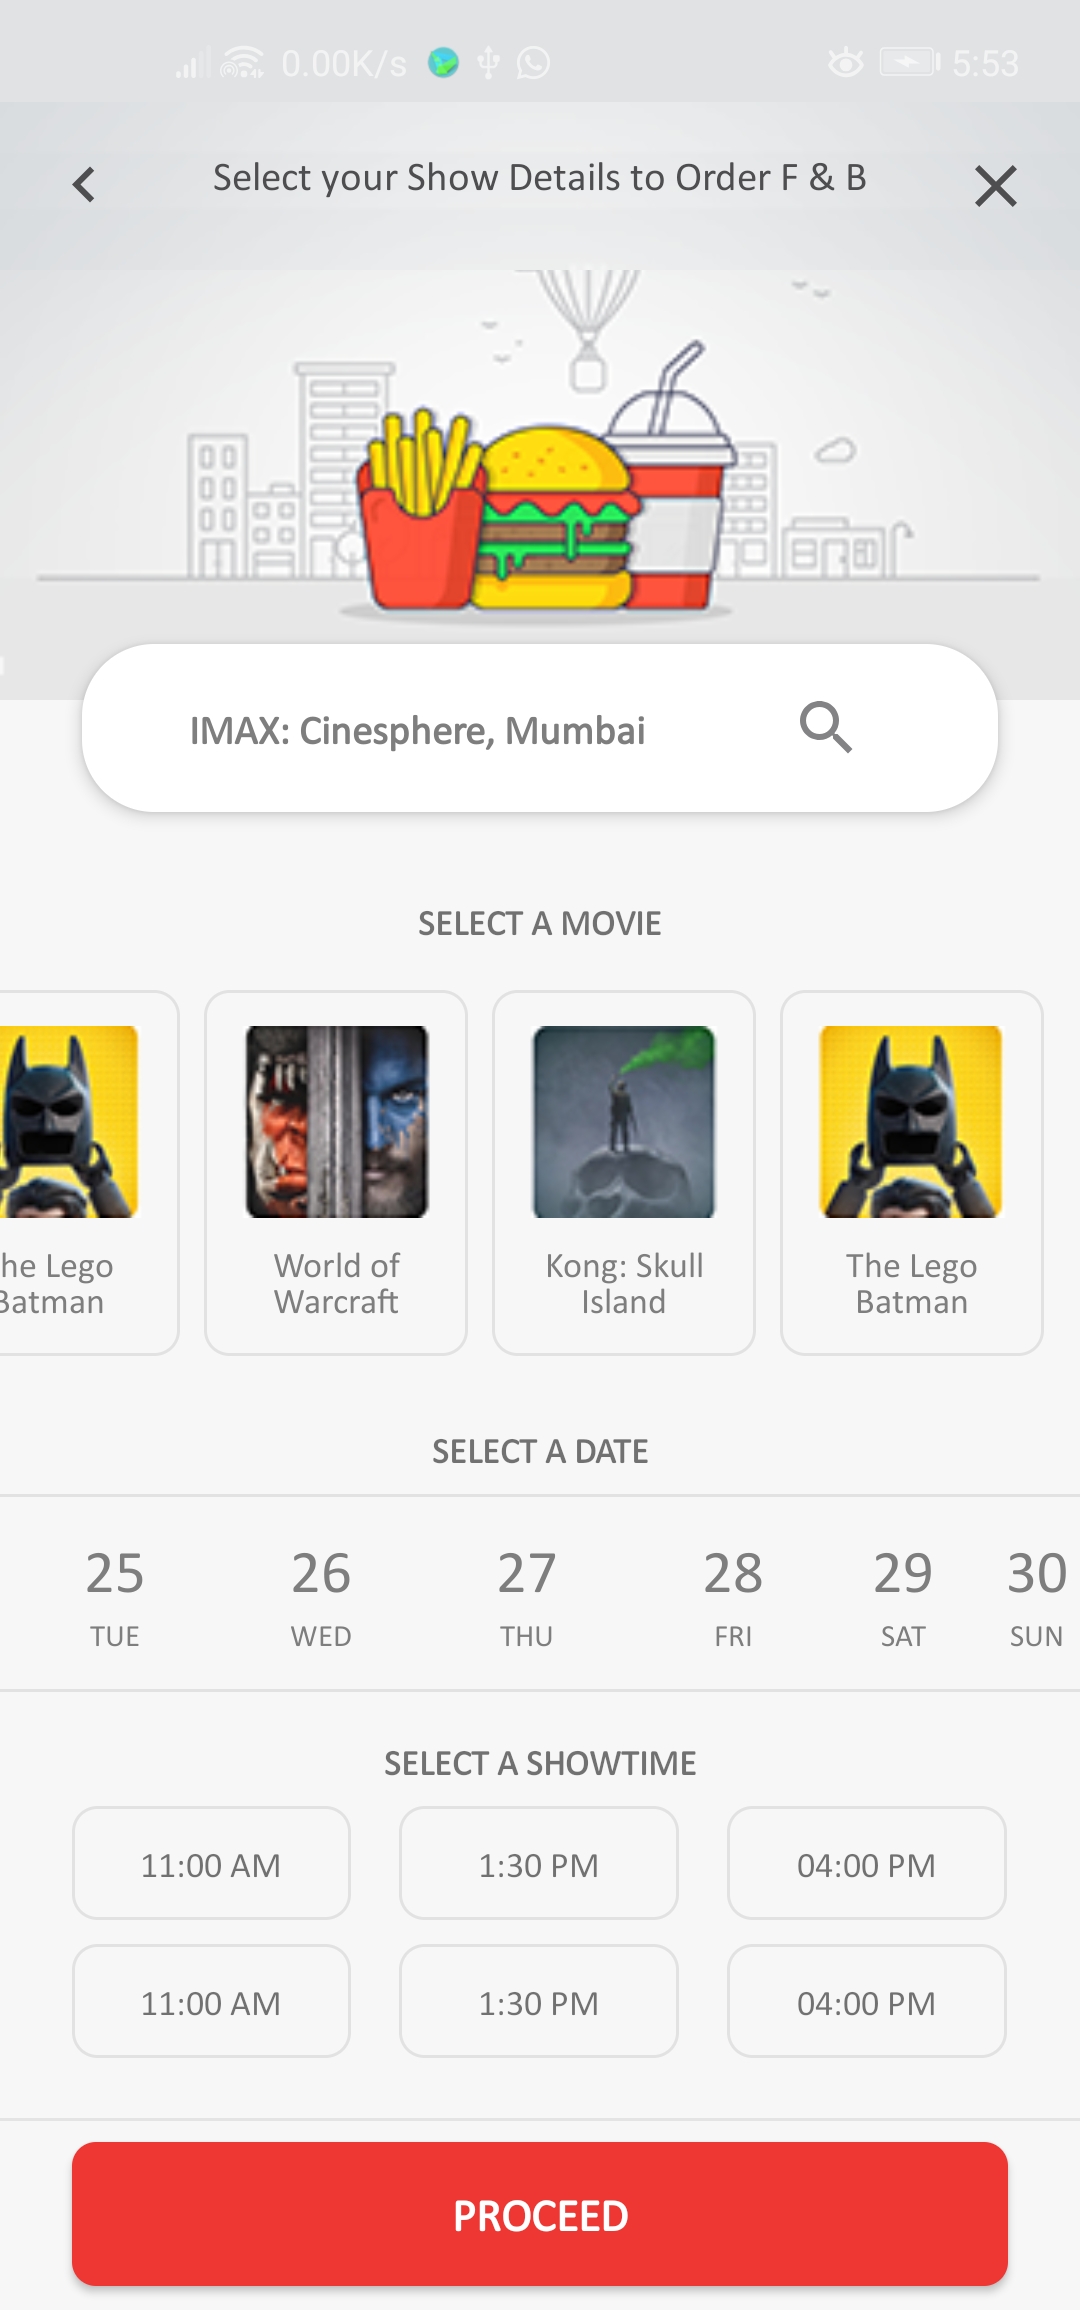Choose second-row 11:00 AM showtime

(211, 2001)
